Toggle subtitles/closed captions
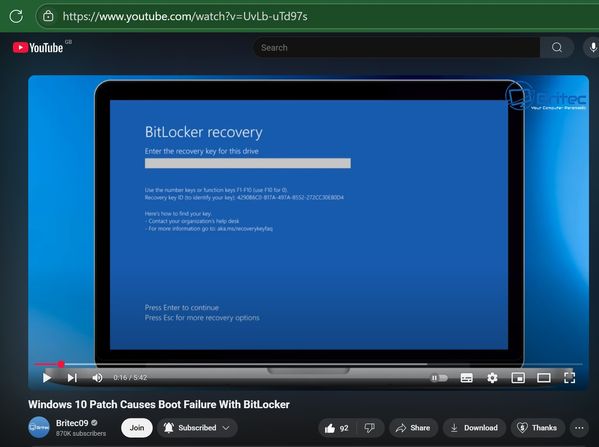This screenshot has width=599, height=447. (x=466, y=378)
